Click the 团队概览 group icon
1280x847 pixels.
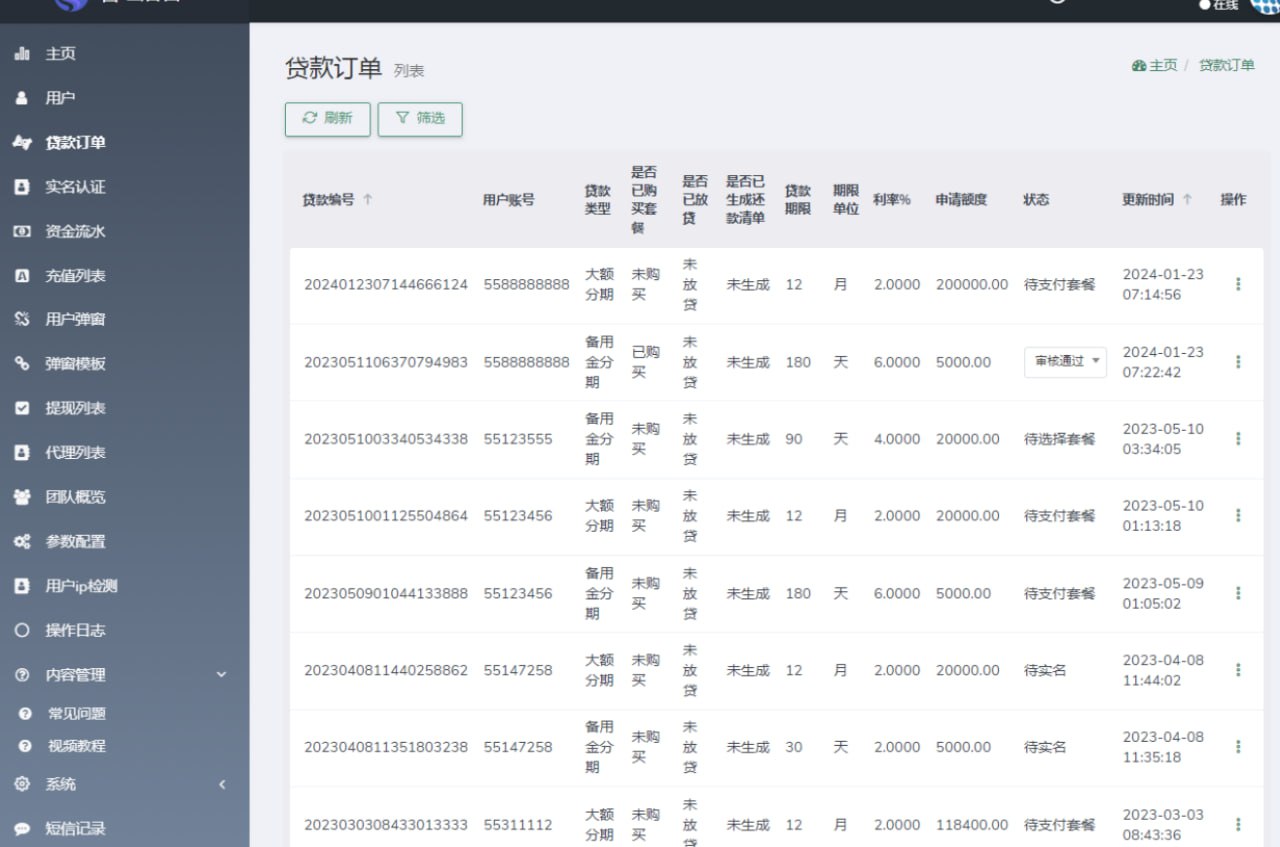point(22,497)
